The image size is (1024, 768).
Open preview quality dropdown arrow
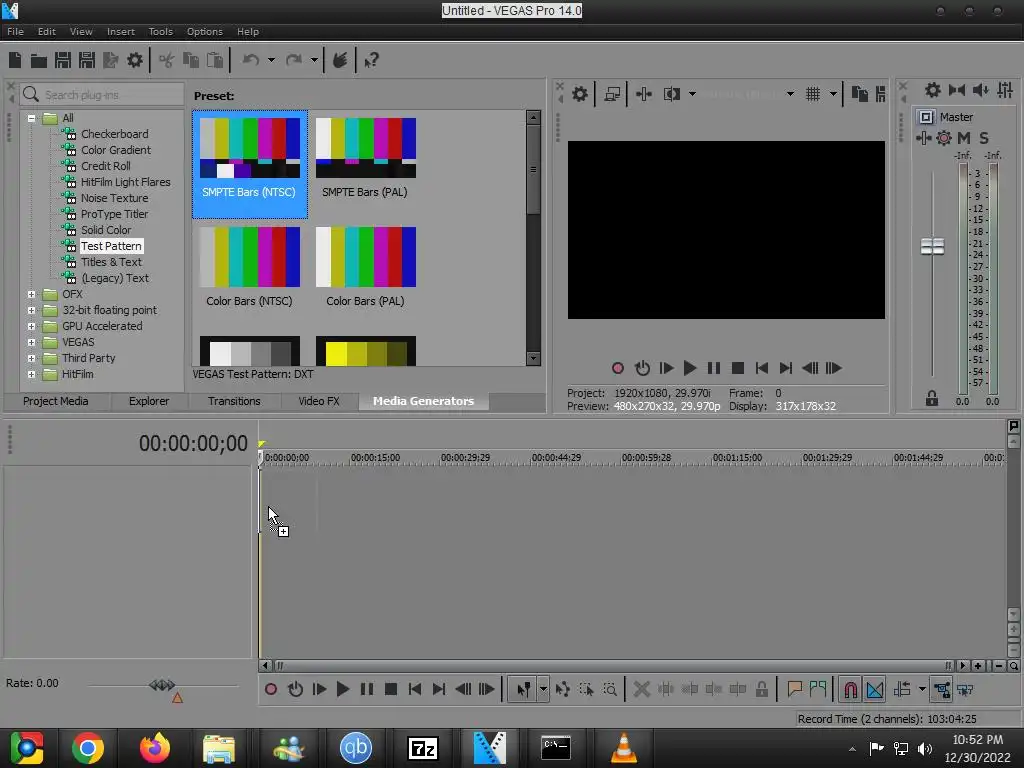[x=790, y=95]
